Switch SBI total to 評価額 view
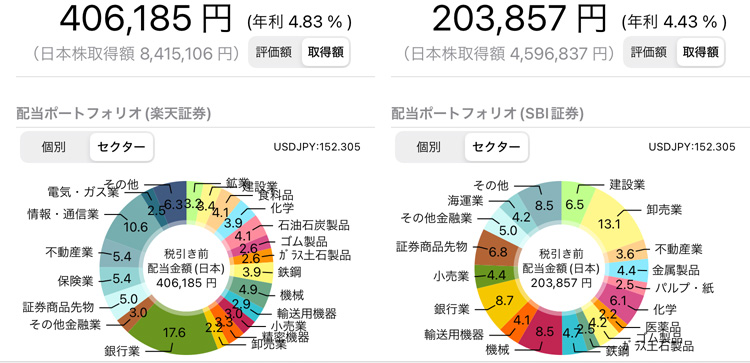This screenshot has height=363, width=750. pos(649,52)
